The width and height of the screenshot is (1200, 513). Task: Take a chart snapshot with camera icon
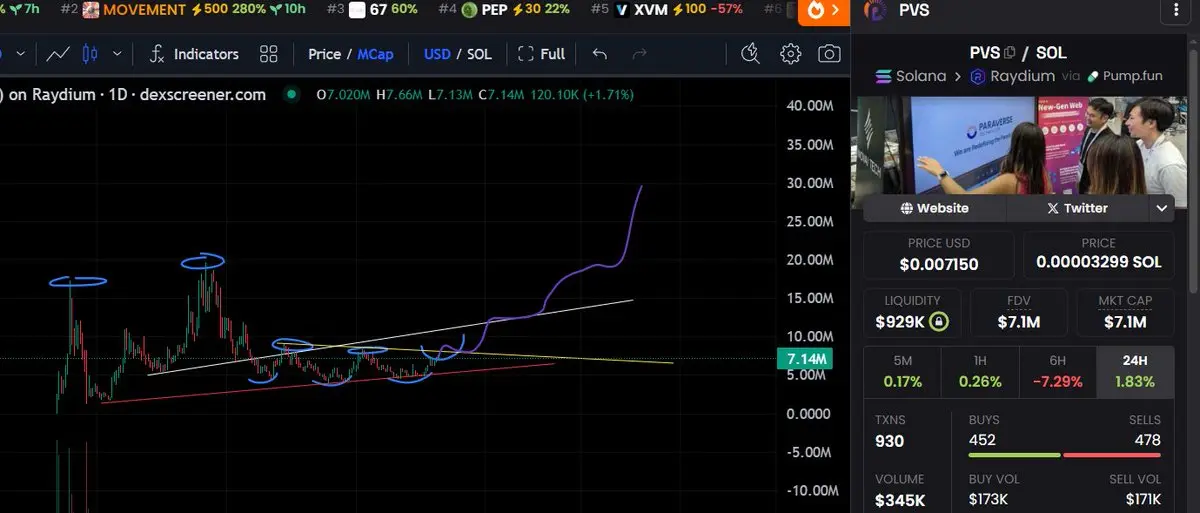click(829, 54)
